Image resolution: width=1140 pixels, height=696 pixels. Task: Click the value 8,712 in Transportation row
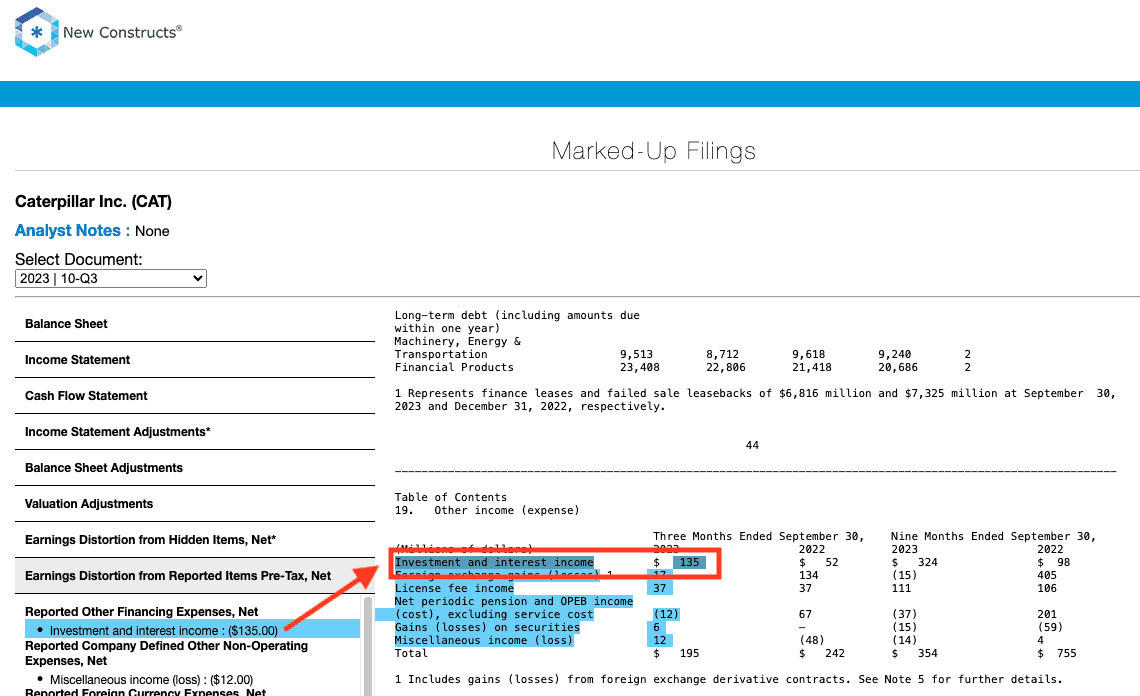tap(723, 355)
